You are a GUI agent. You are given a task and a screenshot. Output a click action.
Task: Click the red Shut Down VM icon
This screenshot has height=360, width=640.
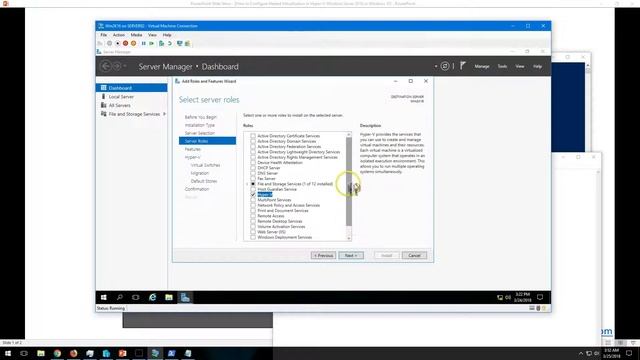(126, 43)
